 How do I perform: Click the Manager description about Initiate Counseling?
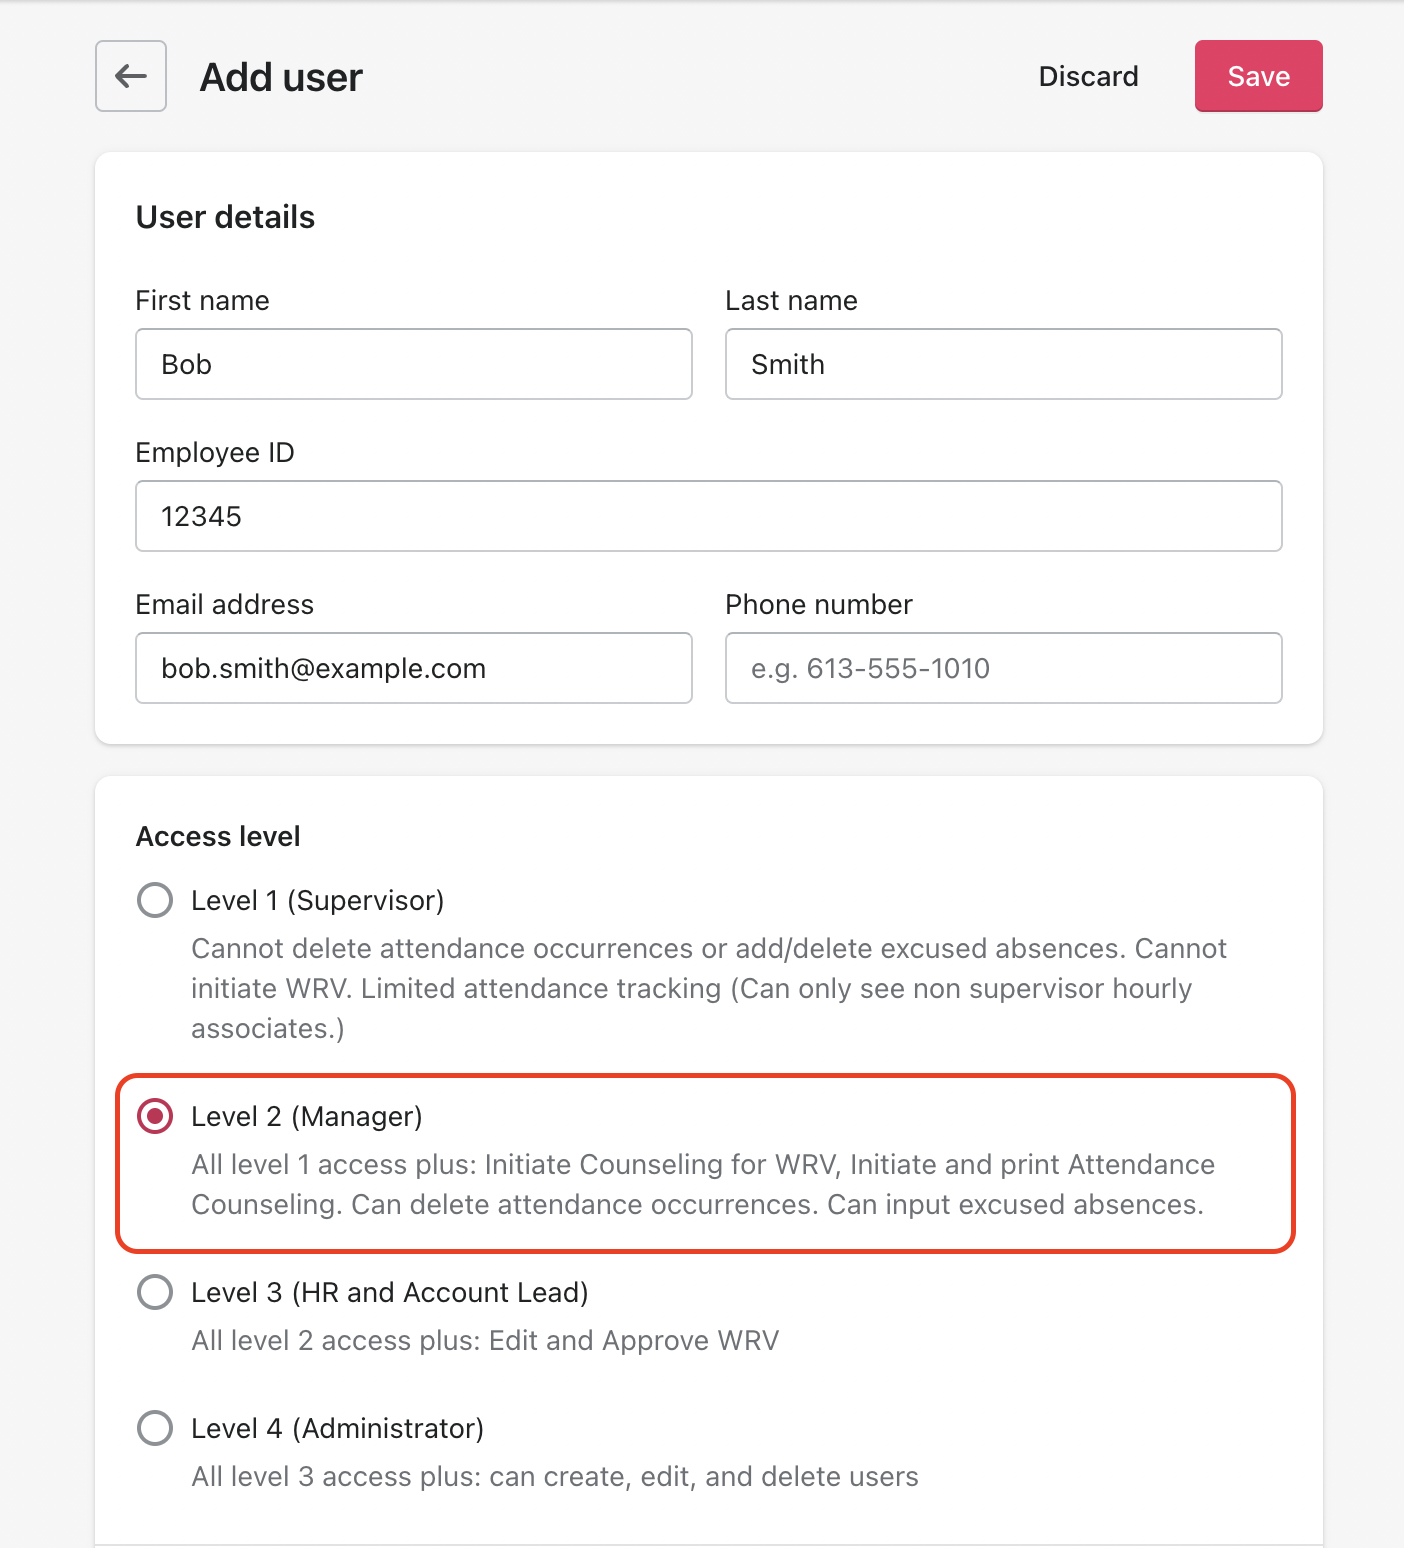click(702, 1184)
